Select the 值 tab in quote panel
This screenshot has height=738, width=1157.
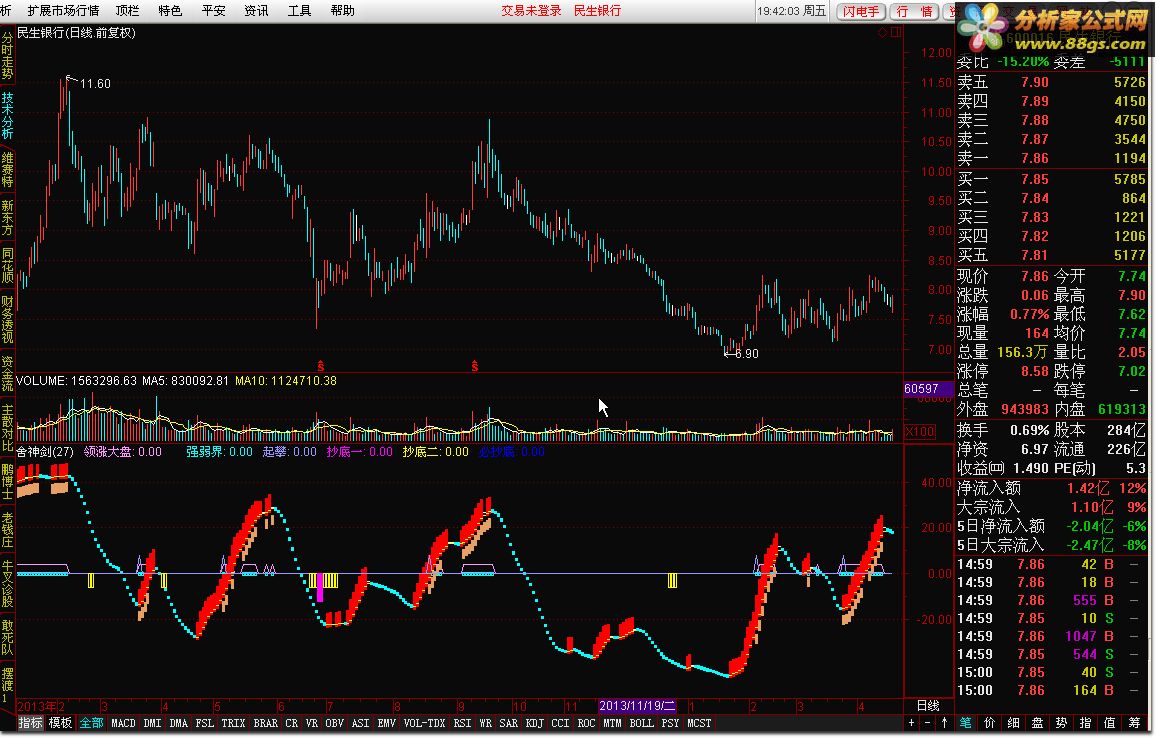[x=1109, y=723]
